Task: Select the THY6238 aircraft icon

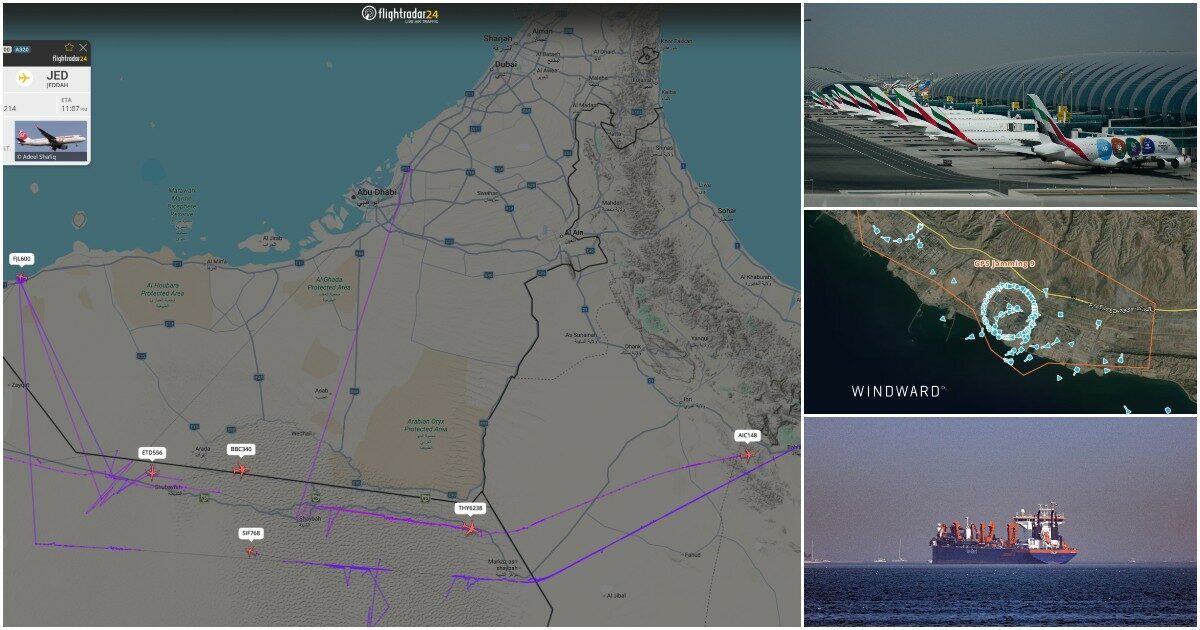Action: pos(470,528)
